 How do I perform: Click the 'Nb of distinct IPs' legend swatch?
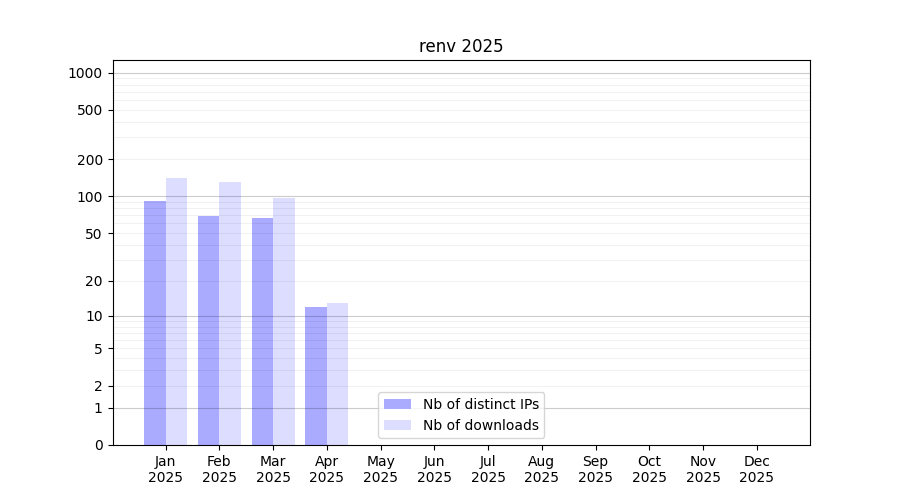397,404
